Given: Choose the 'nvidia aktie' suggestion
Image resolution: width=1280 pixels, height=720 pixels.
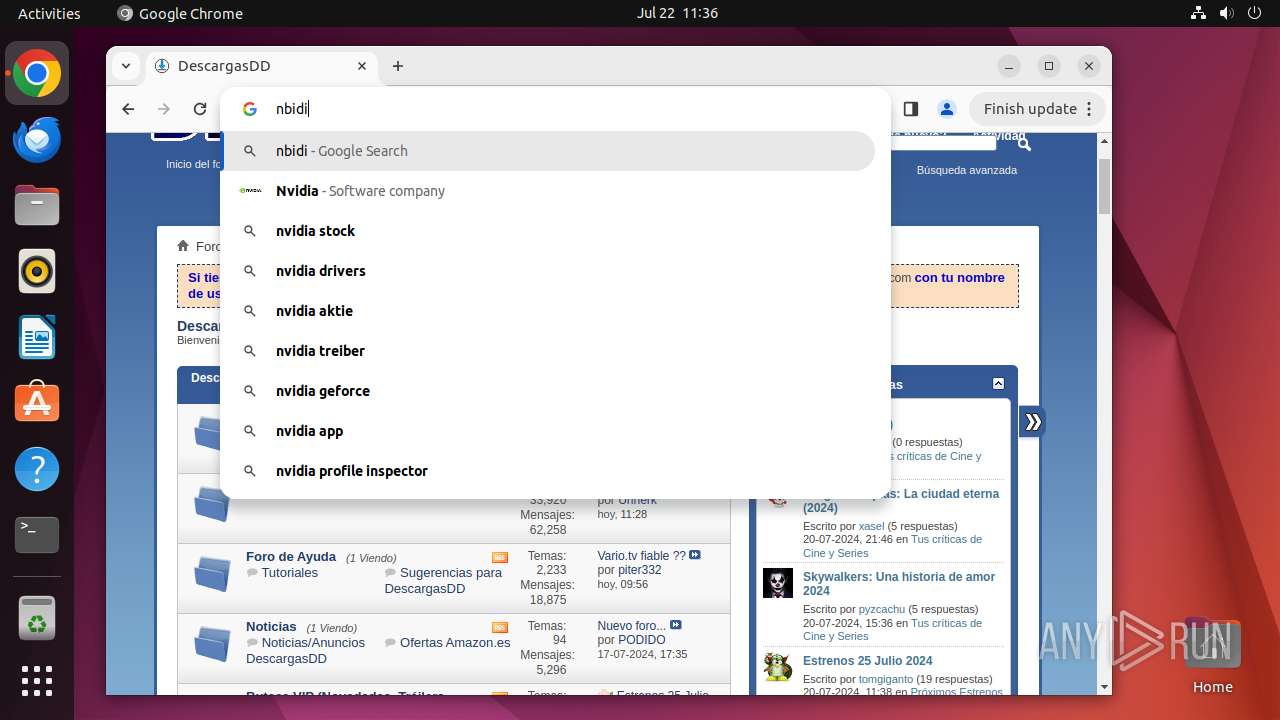Looking at the screenshot, I should click(x=548, y=311).
